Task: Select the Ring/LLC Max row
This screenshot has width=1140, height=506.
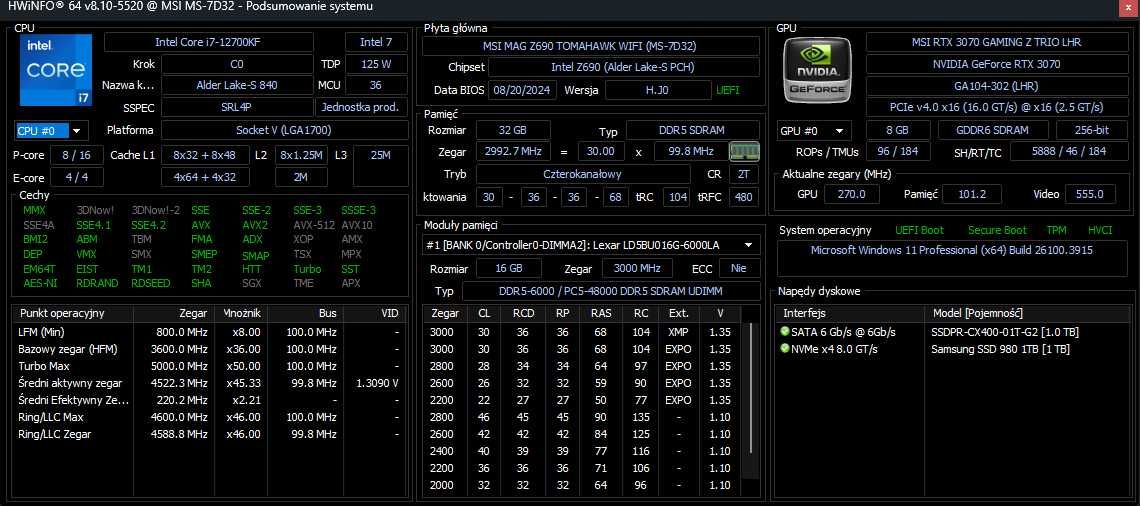Action: (209, 417)
